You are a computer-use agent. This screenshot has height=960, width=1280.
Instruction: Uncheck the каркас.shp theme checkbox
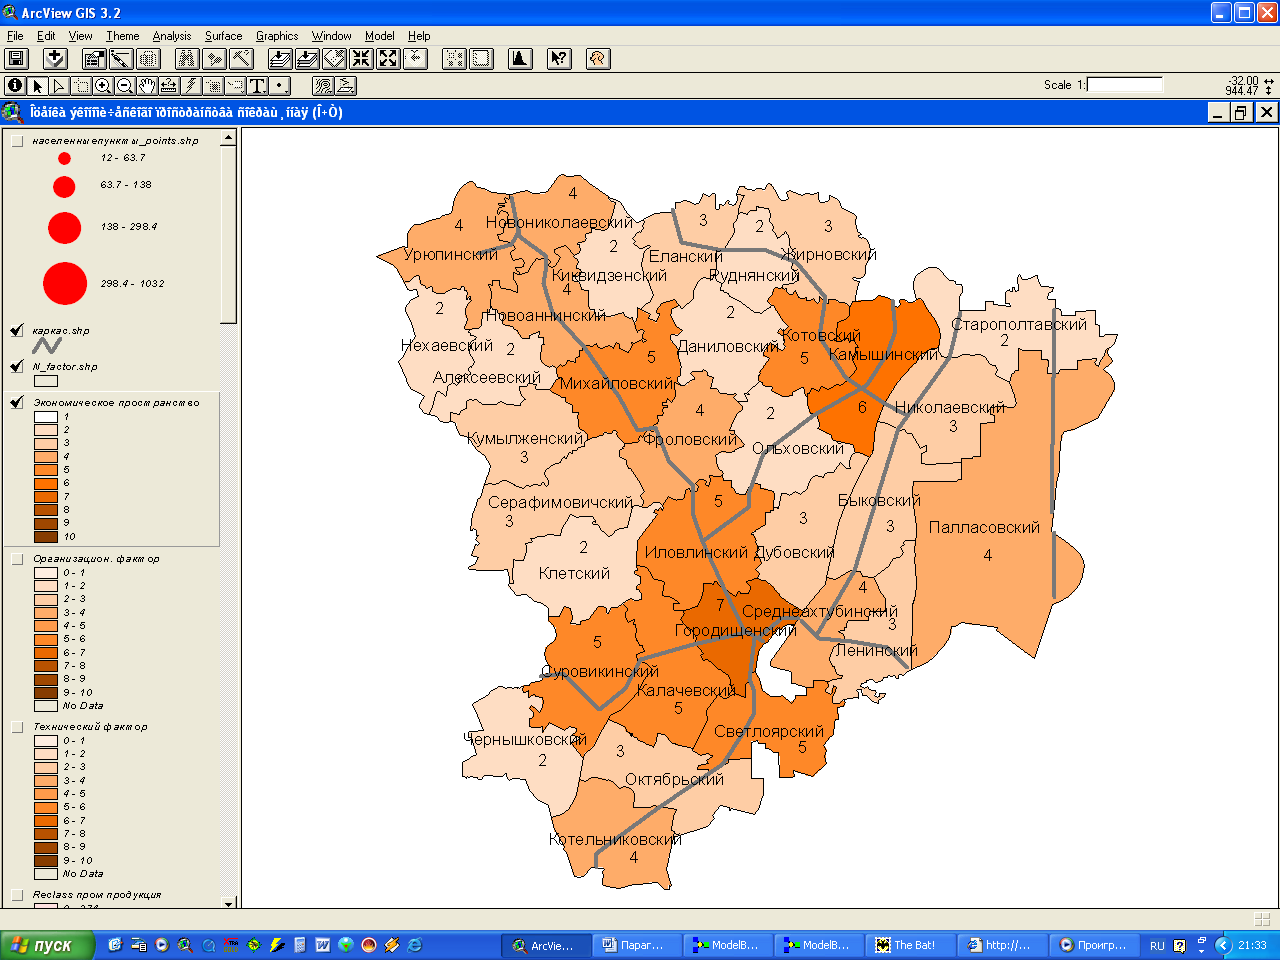pos(17,330)
